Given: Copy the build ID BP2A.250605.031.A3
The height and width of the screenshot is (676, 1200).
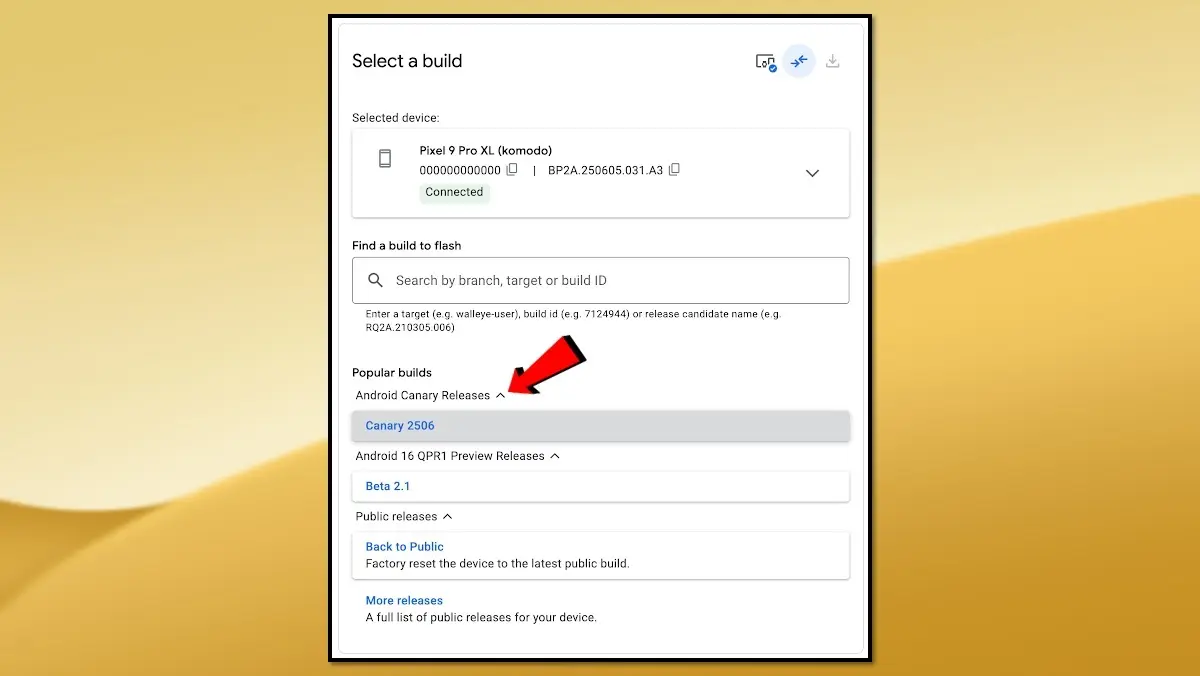Looking at the screenshot, I should tap(674, 170).
